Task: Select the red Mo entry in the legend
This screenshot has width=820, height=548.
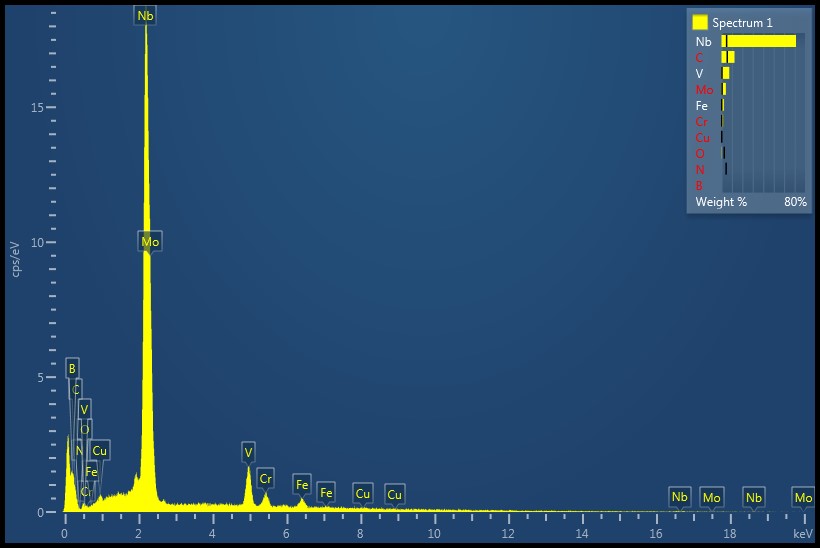Action: 704,90
